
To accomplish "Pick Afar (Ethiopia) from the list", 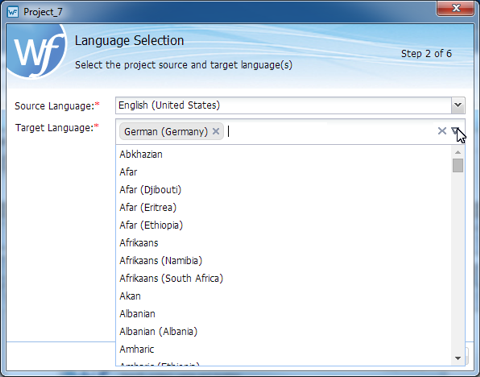I will coord(283,225).
